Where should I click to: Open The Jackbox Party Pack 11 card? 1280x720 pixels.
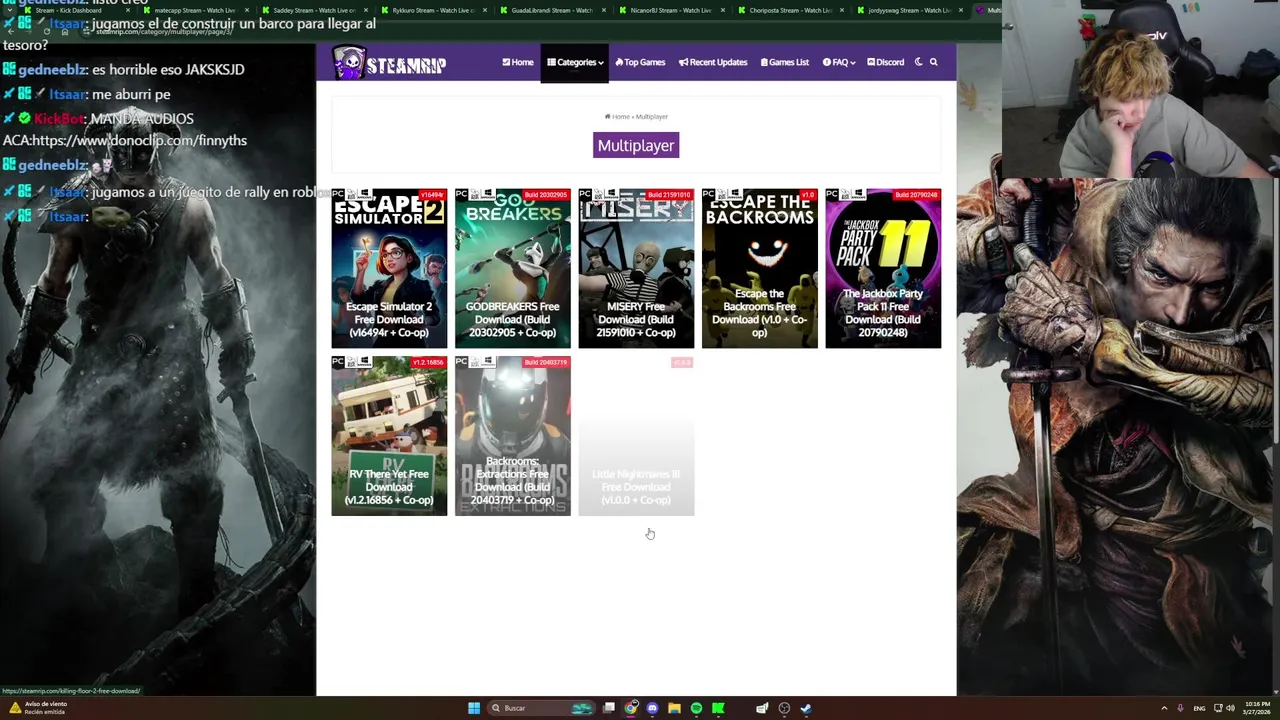(883, 268)
